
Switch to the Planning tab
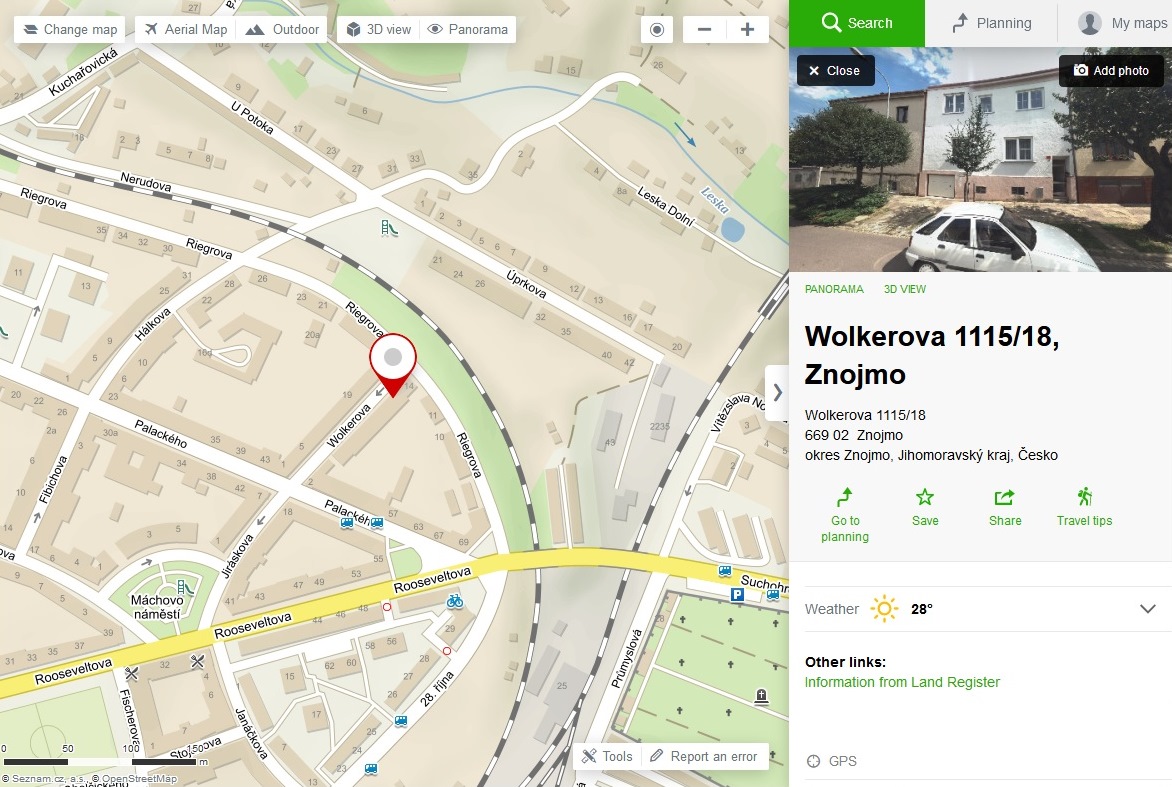click(991, 23)
